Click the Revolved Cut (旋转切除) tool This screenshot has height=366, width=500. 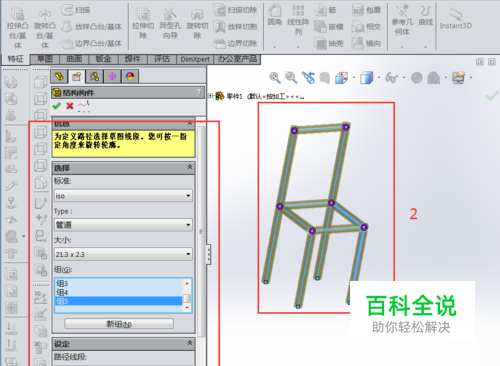tap(197, 24)
